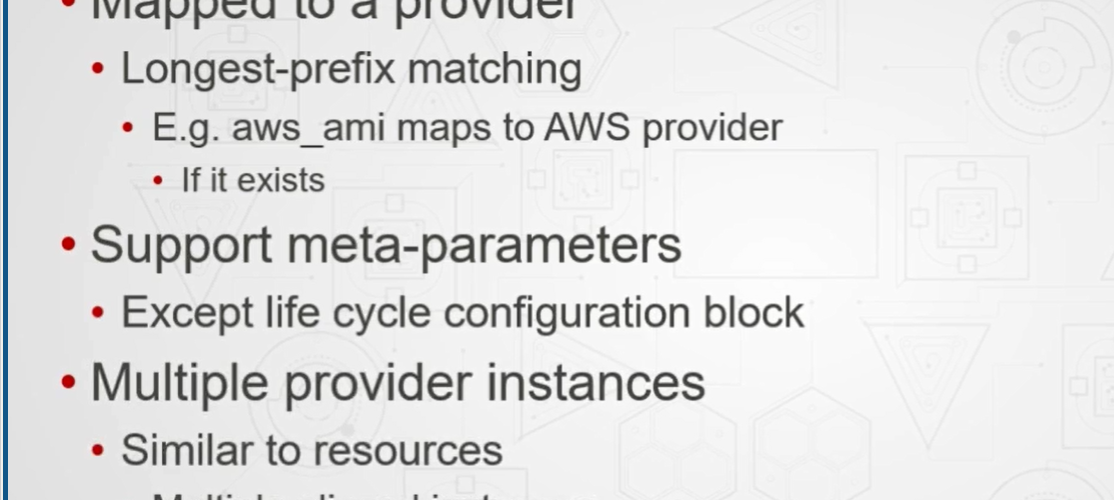Viewport: 1114px width, 500px height.
Task: Click 'Except life cycle configuration block' text
Action: click(463, 313)
